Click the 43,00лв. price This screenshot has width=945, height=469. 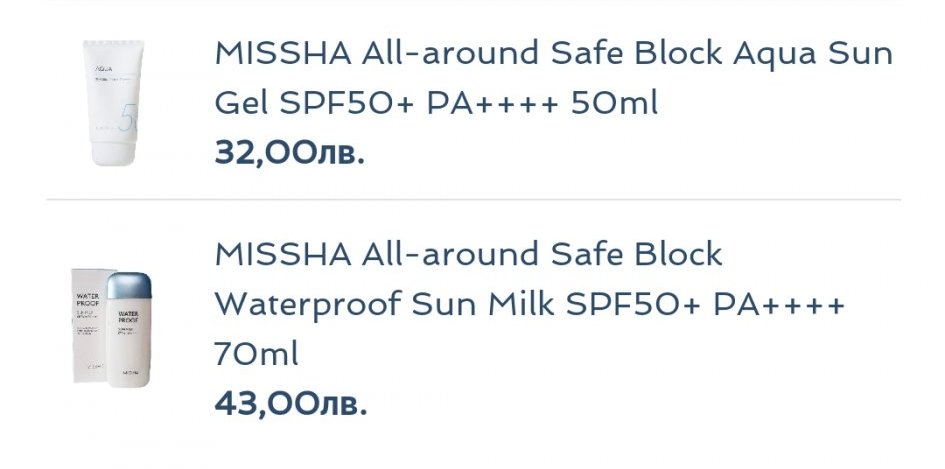(x=290, y=403)
